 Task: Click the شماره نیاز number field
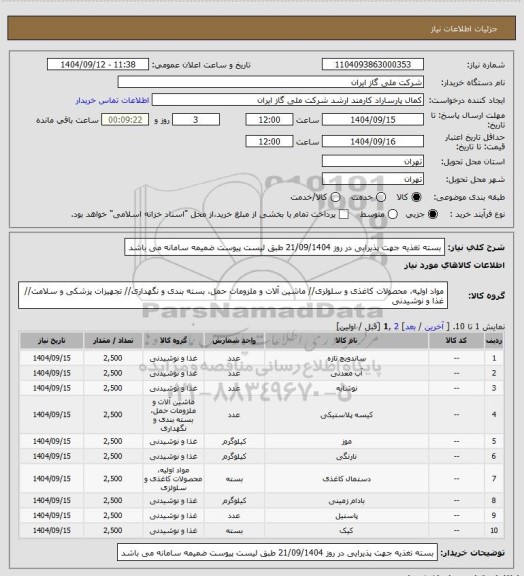pos(373,64)
